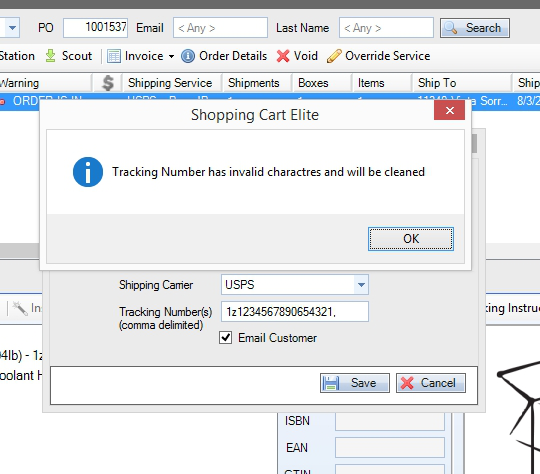Expand the Invoice dropdown arrow
Viewport: 540px width, 474px height.
(171, 56)
